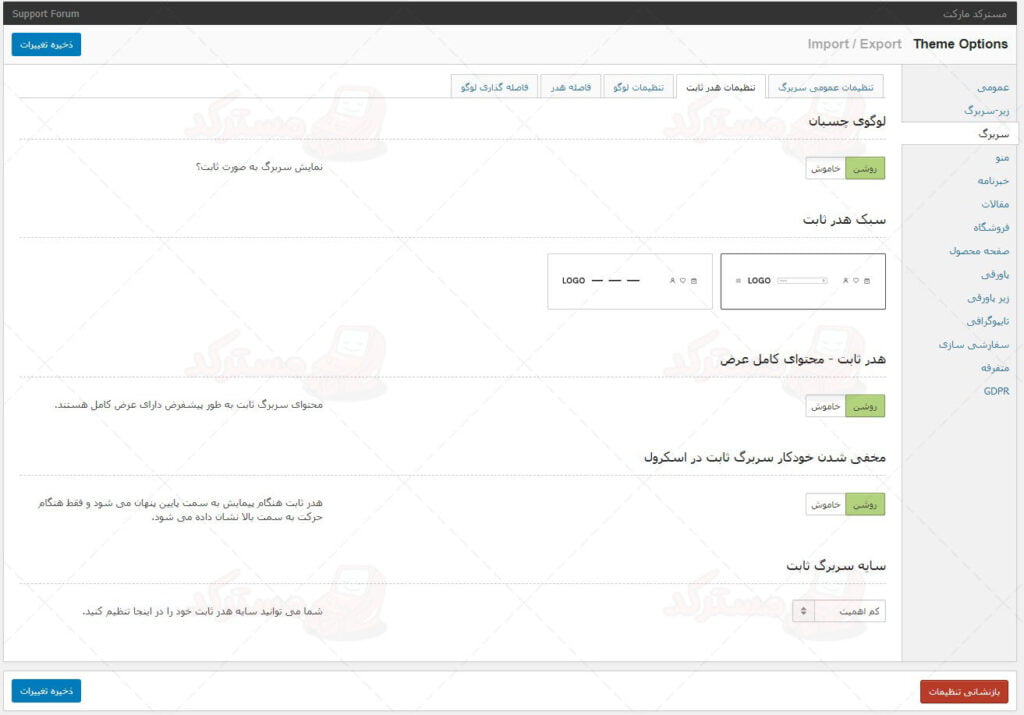Click the top ذخیره تغییرات save button
This screenshot has width=1024, height=715.
click(x=46, y=44)
